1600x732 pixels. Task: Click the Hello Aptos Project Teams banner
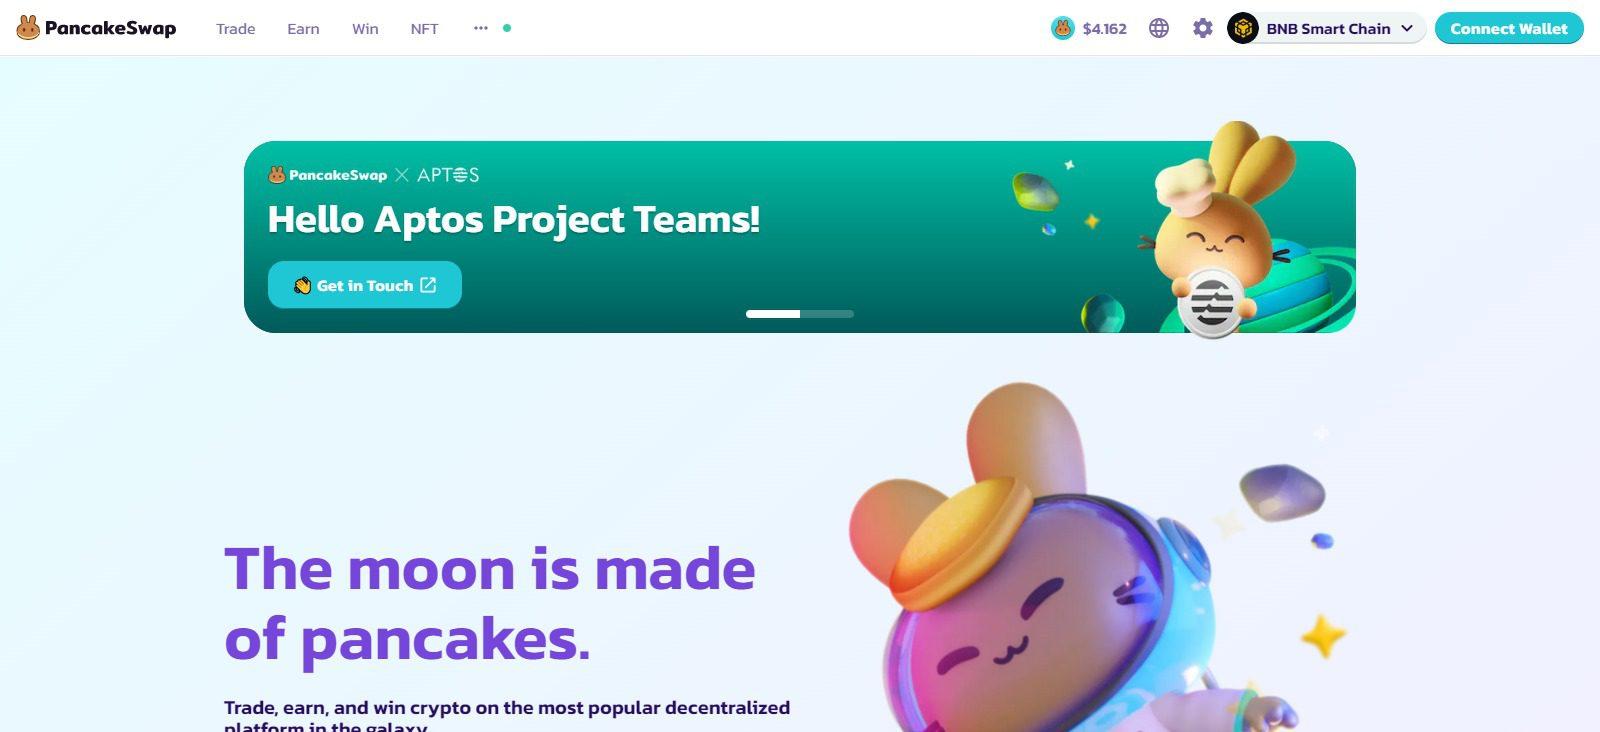coord(800,237)
